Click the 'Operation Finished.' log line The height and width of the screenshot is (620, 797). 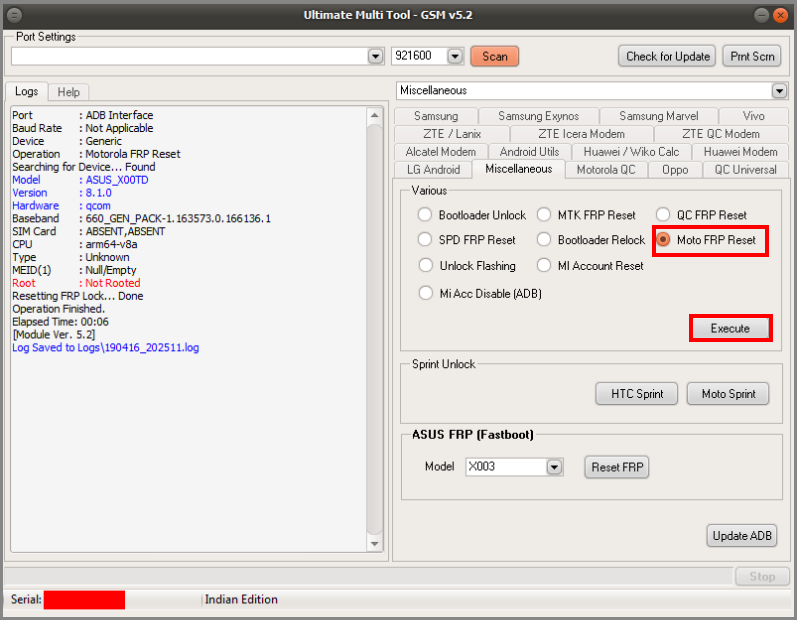58,309
